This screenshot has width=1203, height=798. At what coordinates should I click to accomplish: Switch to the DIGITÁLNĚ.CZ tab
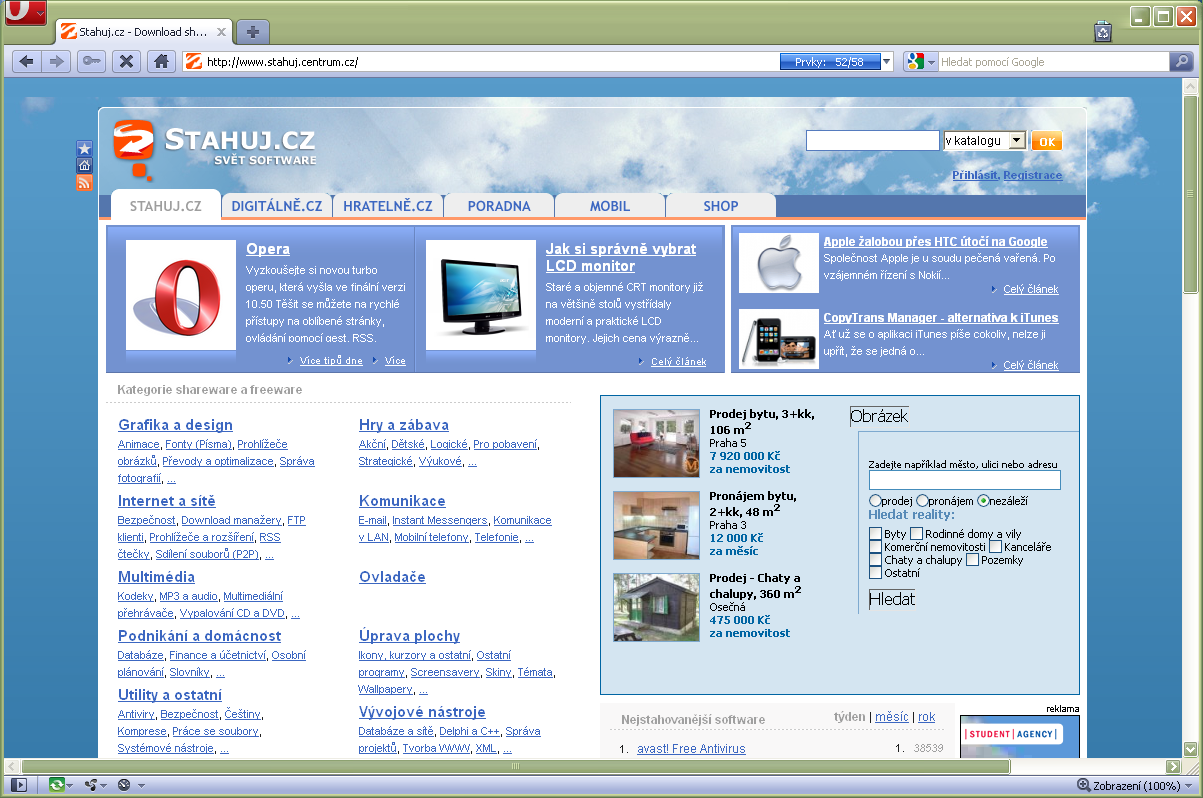pyautogui.click(x=277, y=206)
